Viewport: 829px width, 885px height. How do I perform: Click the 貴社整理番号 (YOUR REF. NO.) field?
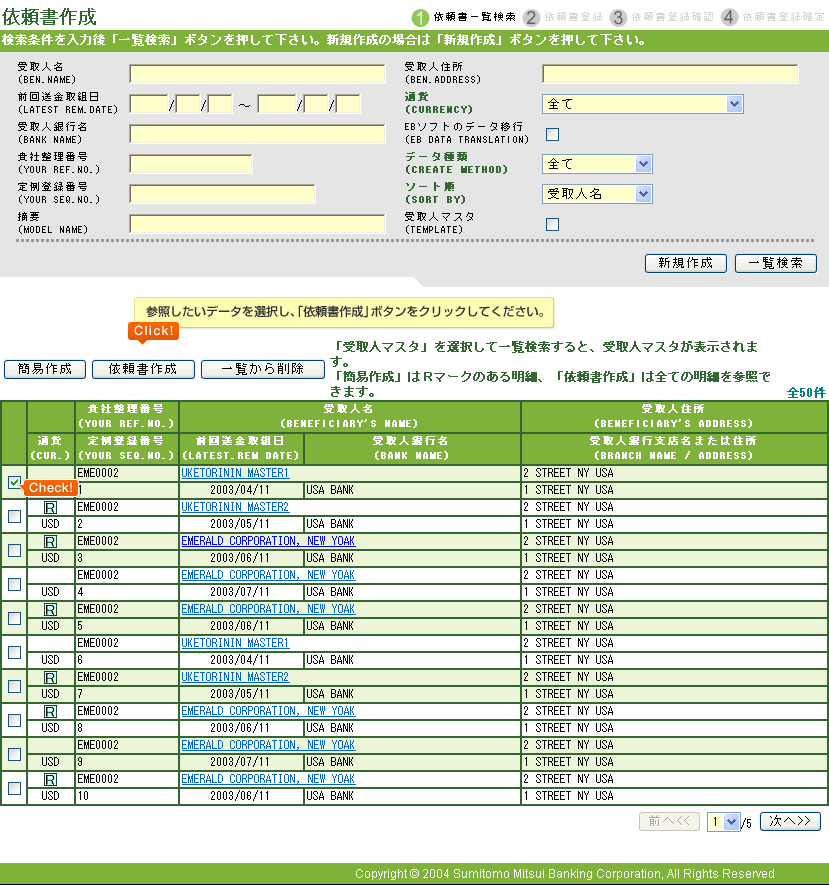(x=191, y=164)
